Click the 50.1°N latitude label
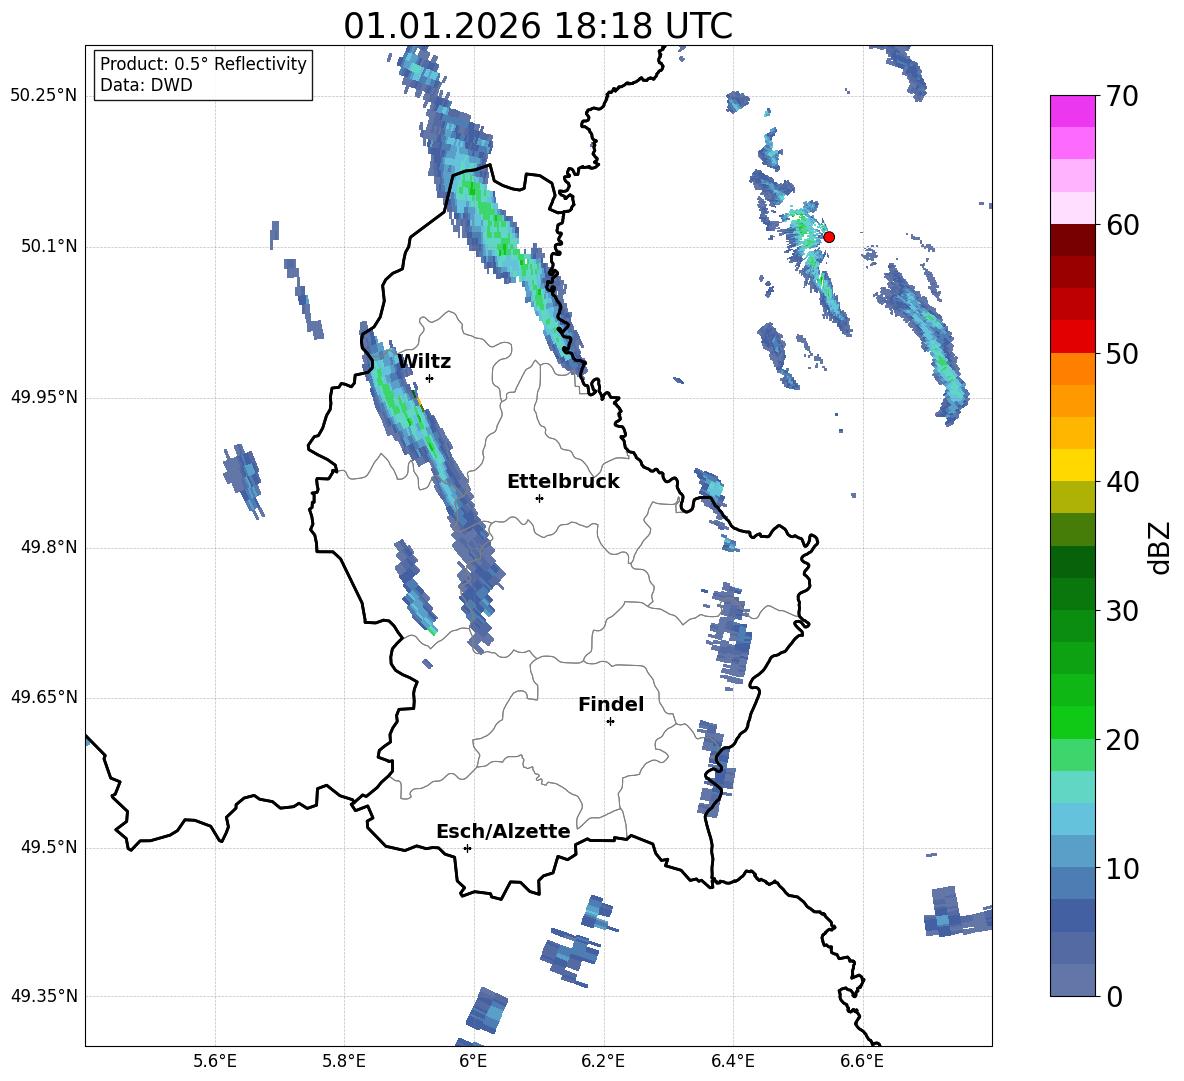Screen dimensions: 1184x1081 point(49,247)
